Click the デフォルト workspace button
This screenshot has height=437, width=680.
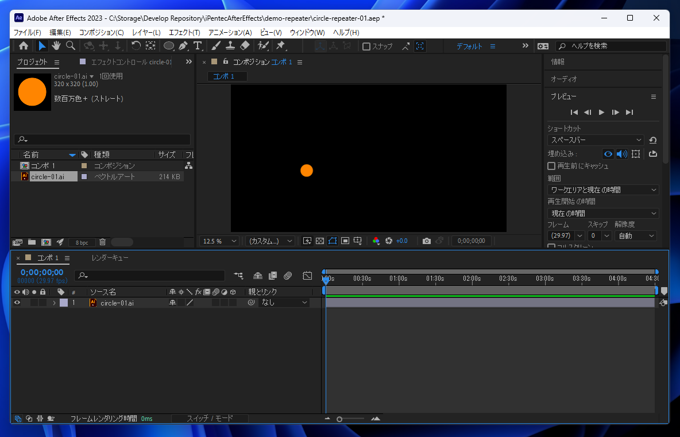click(469, 46)
